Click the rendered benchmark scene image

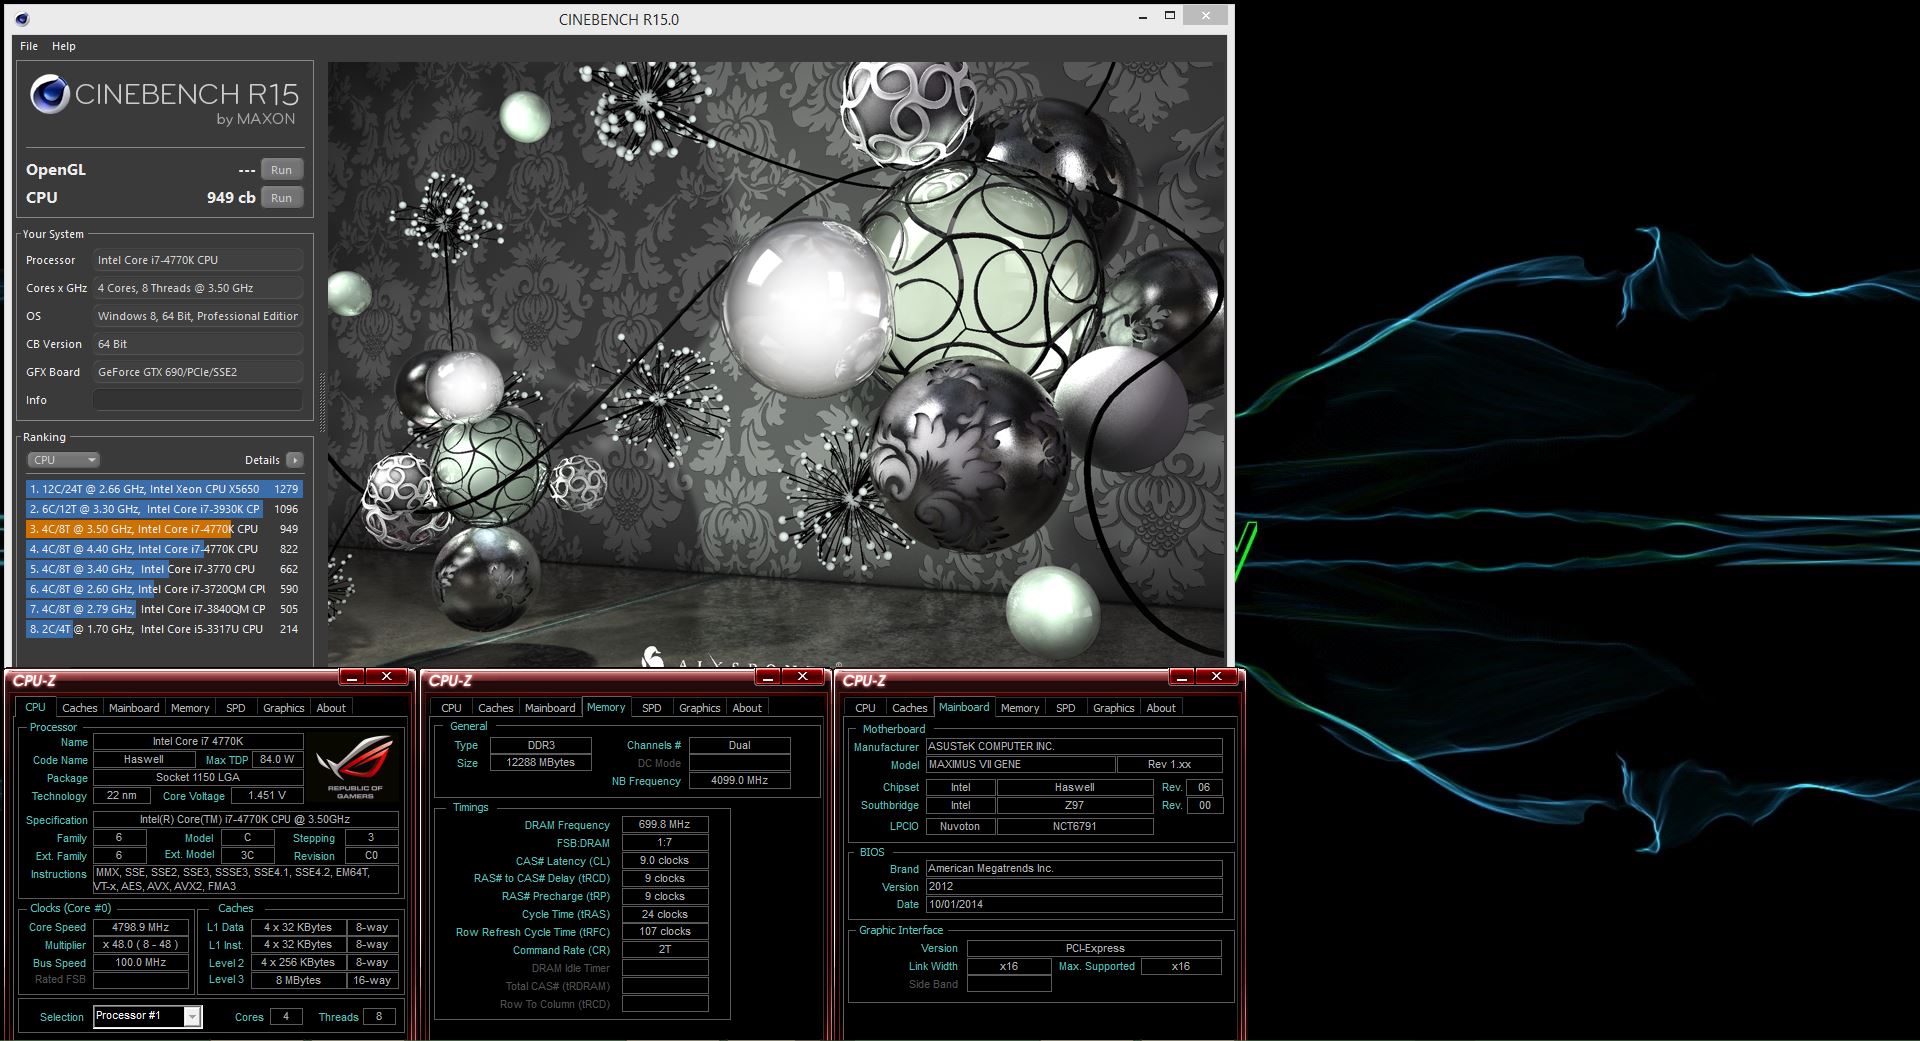pos(776,364)
